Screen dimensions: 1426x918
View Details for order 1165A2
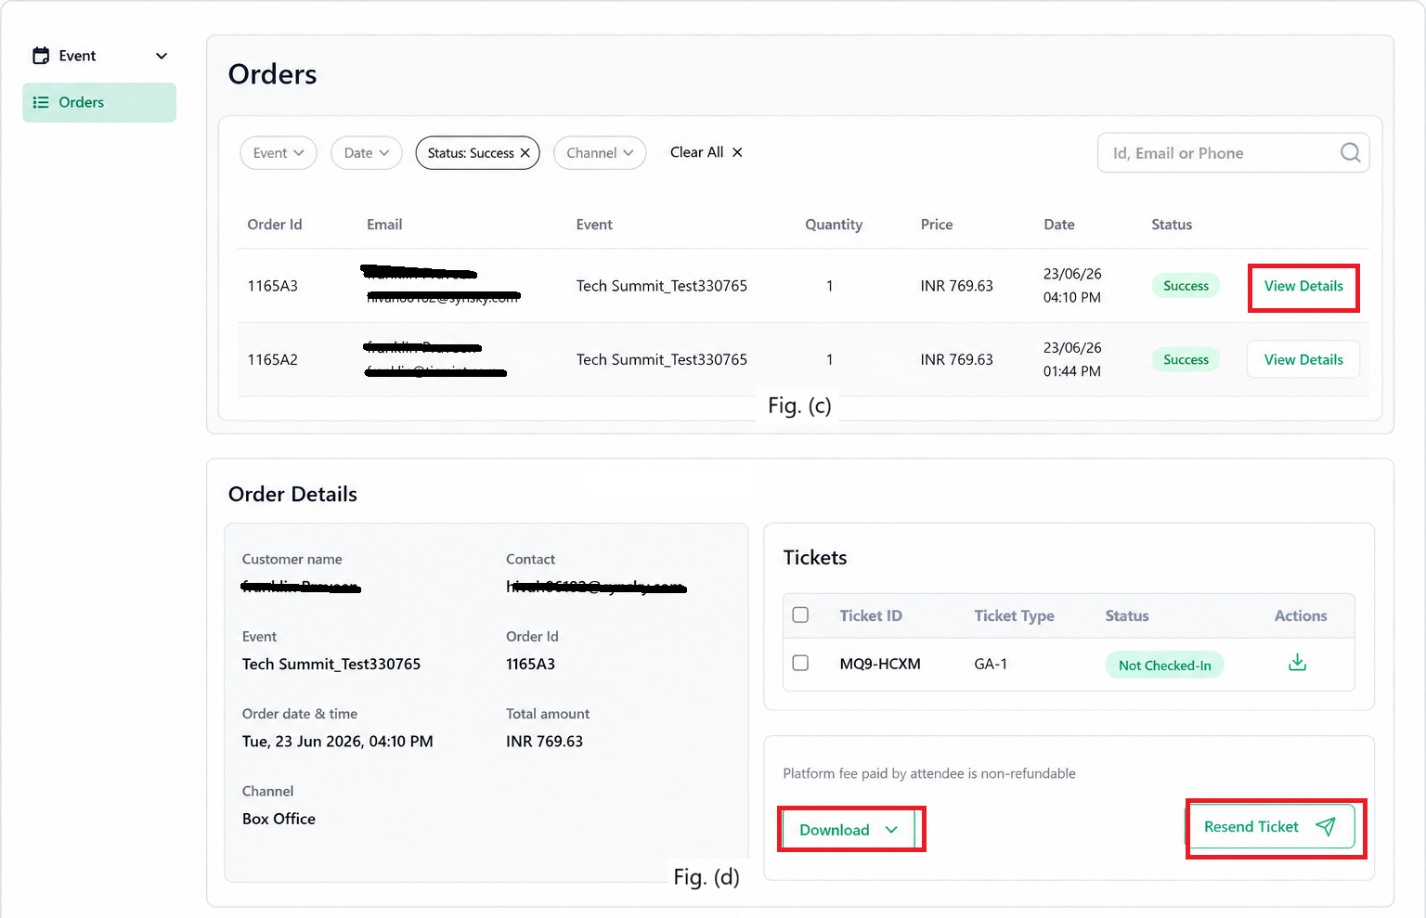click(x=1303, y=360)
